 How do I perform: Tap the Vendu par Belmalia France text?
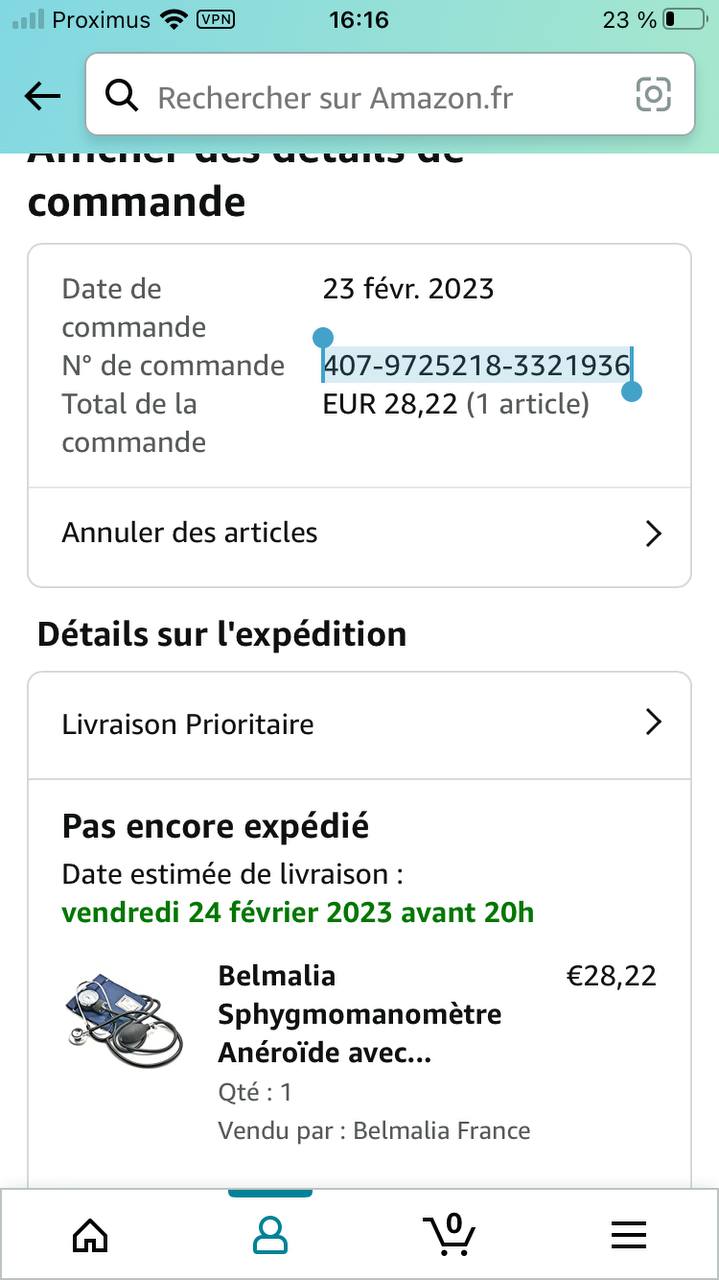tap(374, 1131)
